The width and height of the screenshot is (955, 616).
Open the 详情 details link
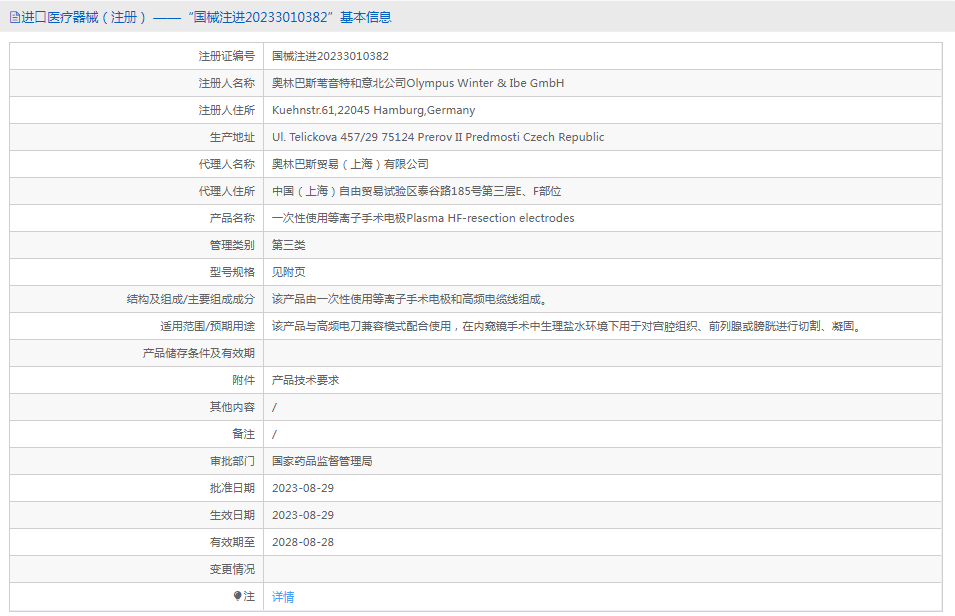click(x=283, y=597)
